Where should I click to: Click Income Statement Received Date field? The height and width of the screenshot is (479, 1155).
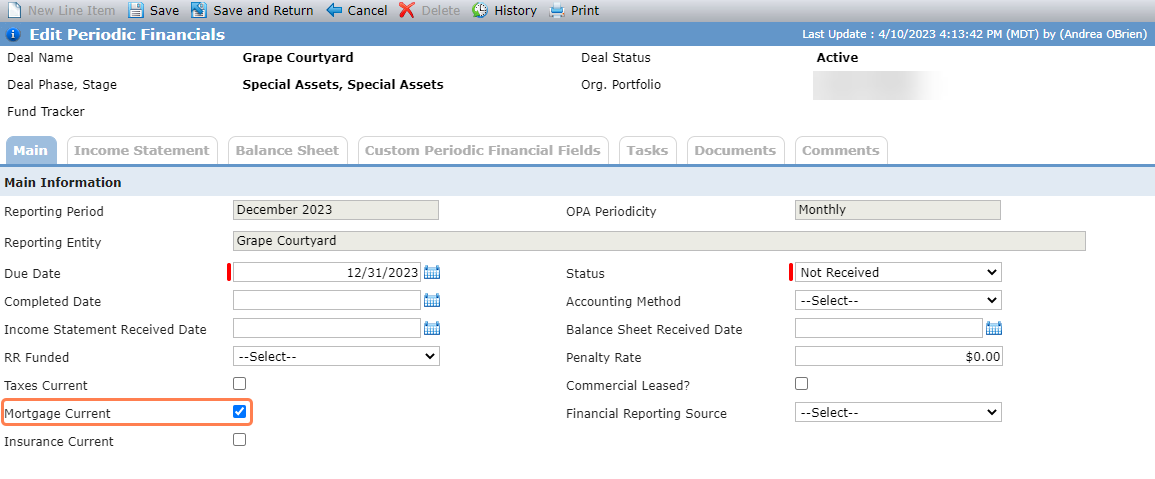tap(327, 329)
